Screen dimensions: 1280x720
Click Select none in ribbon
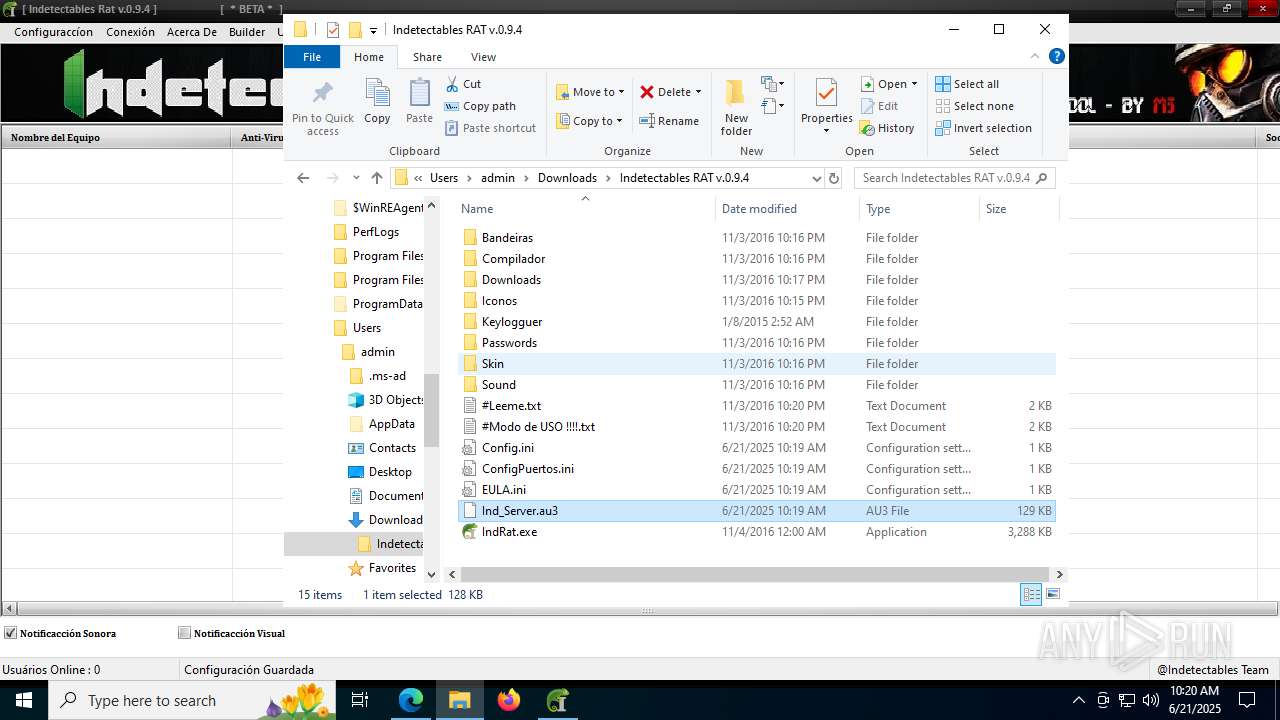tap(974, 106)
